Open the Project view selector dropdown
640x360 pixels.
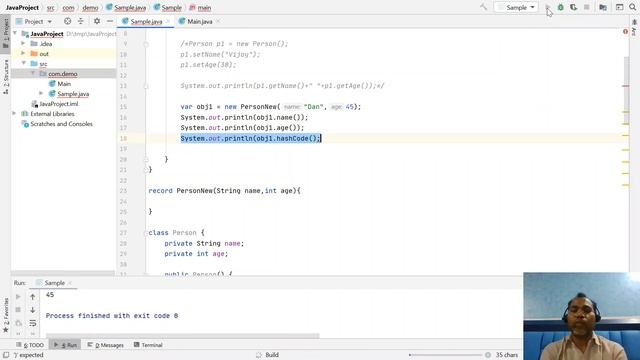click(x=34, y=21)
